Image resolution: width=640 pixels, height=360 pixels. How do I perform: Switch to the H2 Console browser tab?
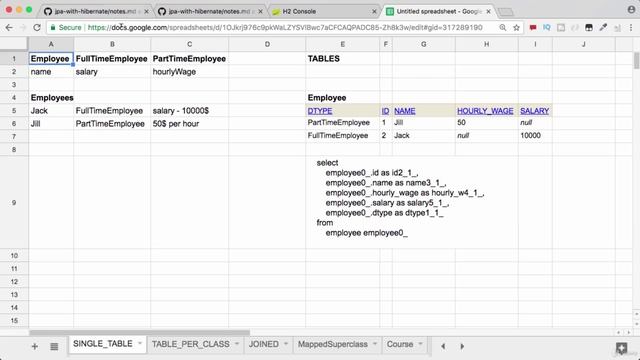click(x=322, y=11)
